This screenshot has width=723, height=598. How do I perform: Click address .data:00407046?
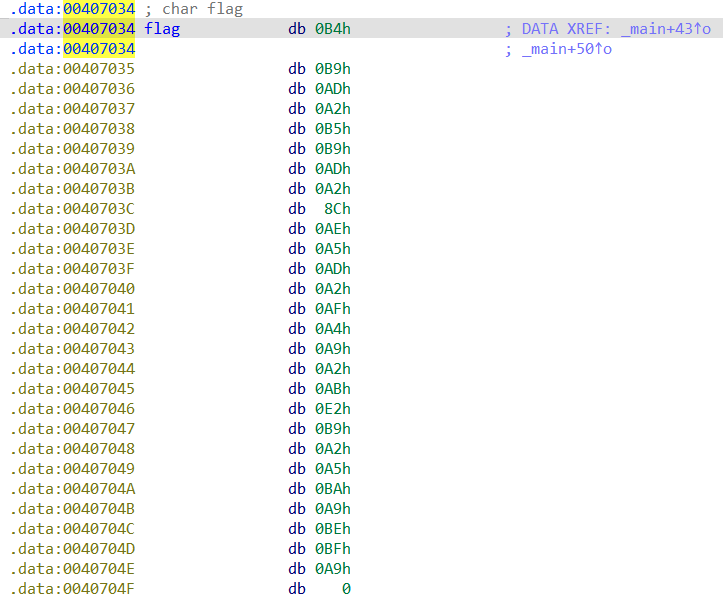point(72,409)
